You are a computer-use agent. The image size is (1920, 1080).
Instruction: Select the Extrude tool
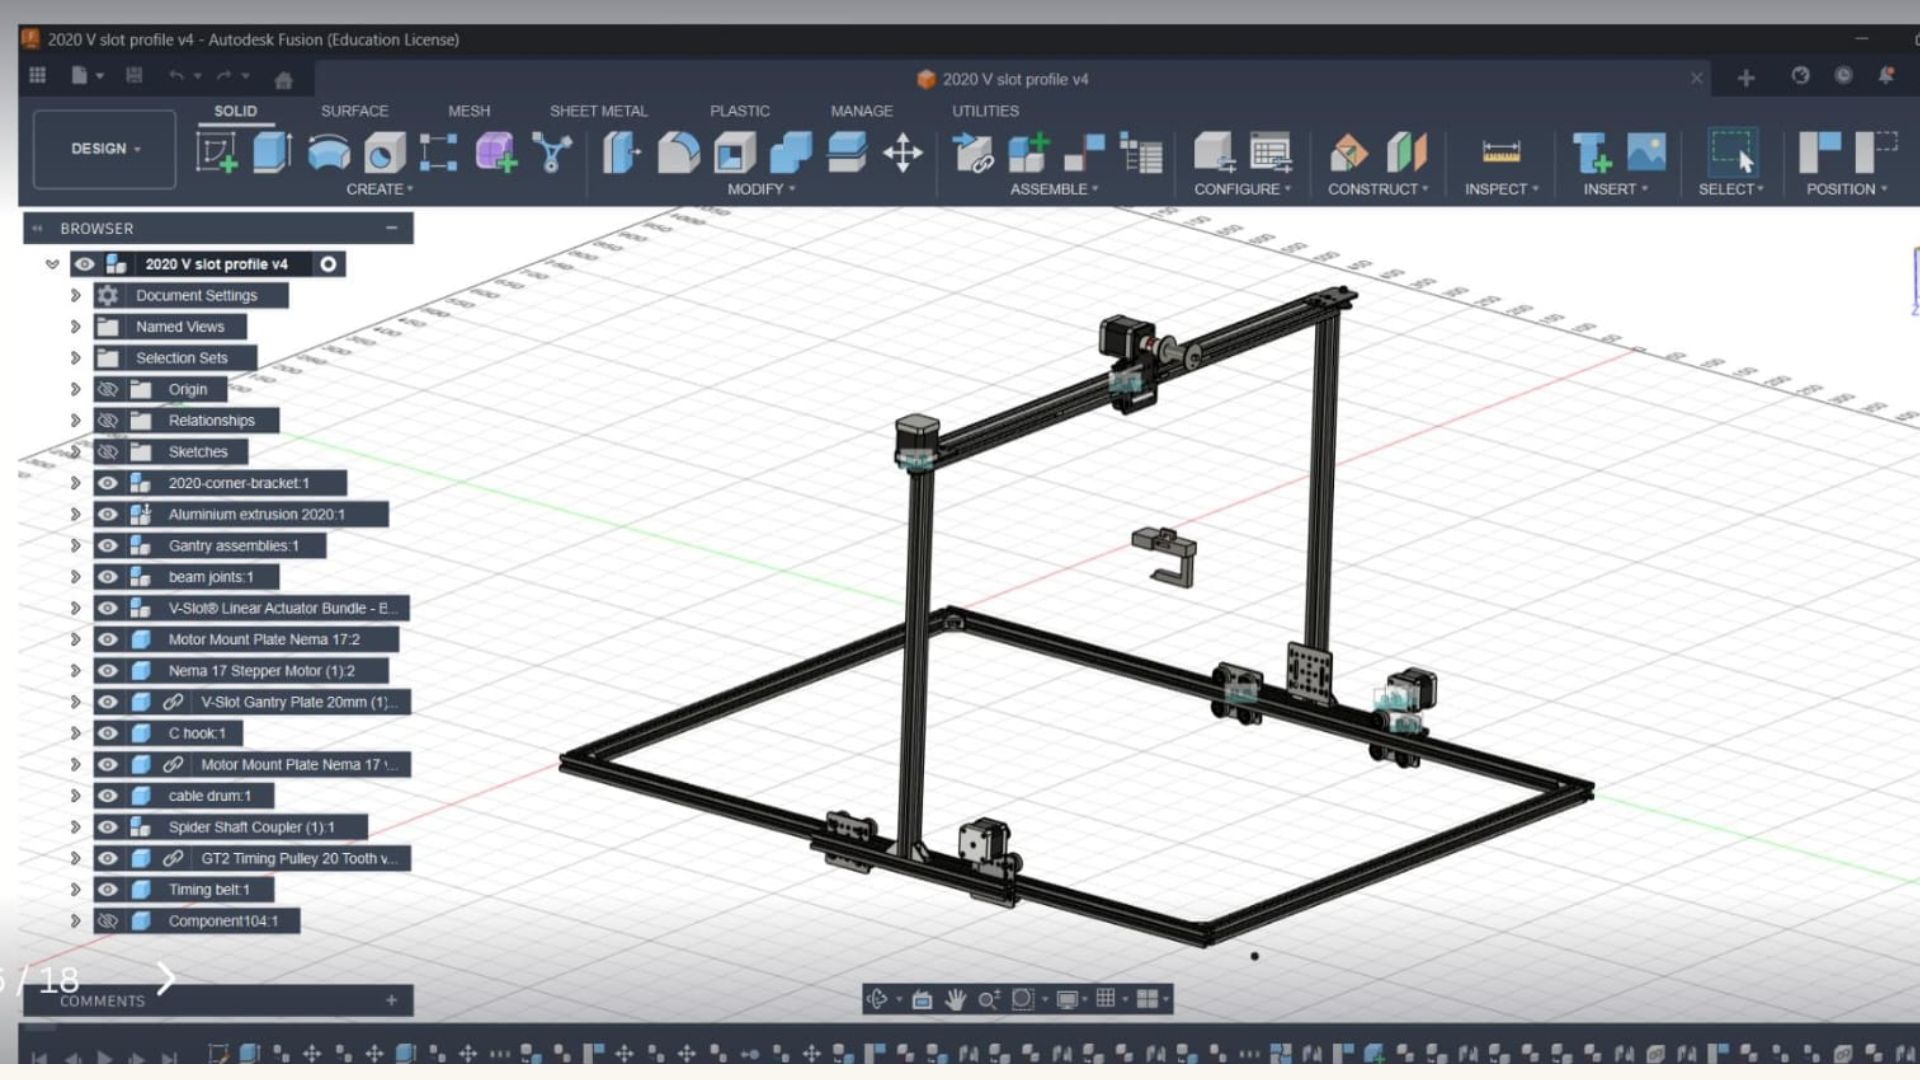coord(272,152)
